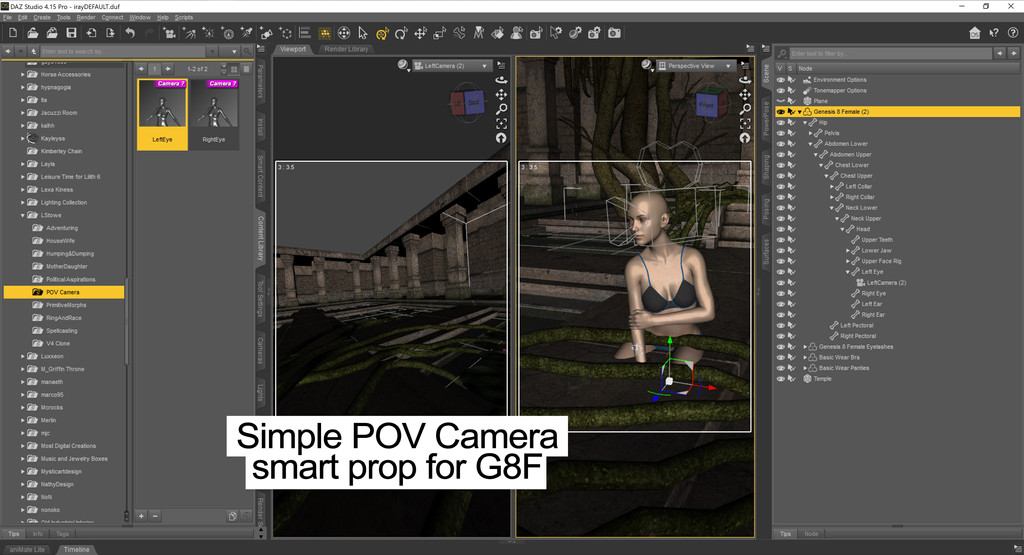Click pan icon in Perspective View viewport
Screen dimensions: 1024x555
744,95
